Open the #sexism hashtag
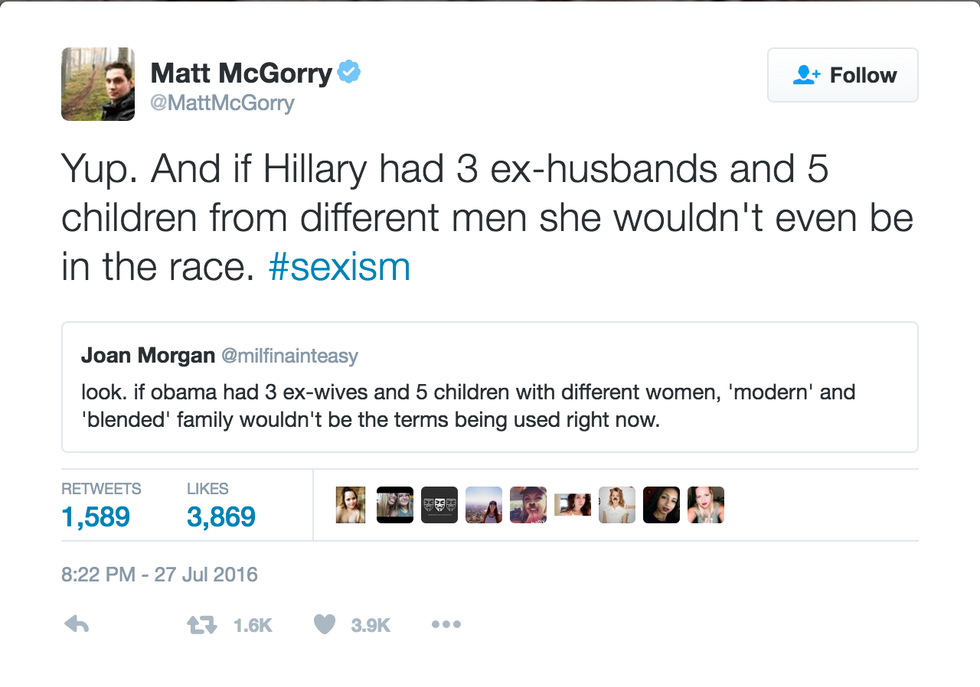The image size is (980, 687). (339, 267)
